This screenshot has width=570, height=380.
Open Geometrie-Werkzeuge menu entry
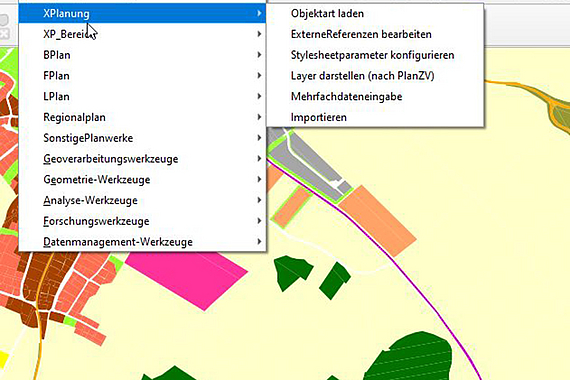point(142,179)
